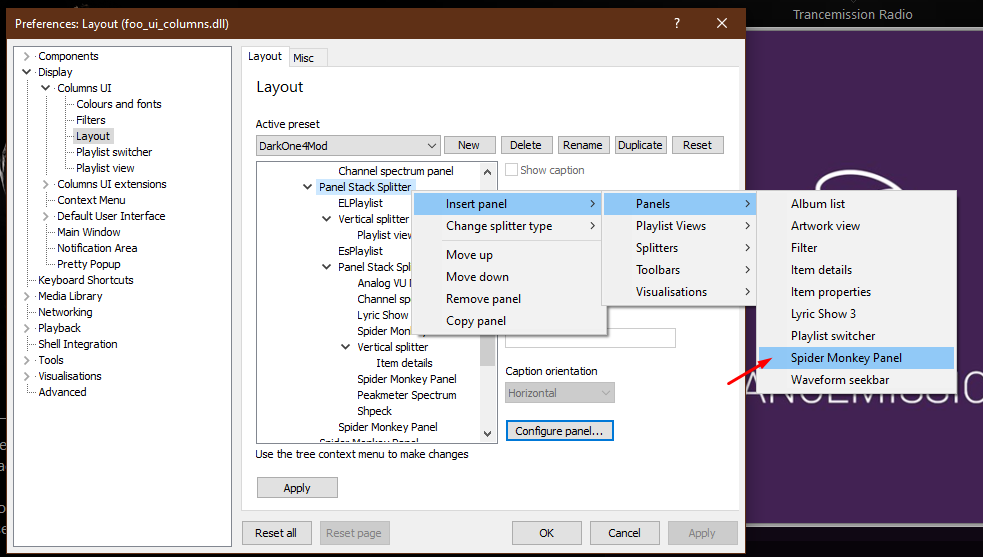Collapse the Columns UI tree node
The height and width of the screenshot is (557, 983).
click(x=46, y=88)
